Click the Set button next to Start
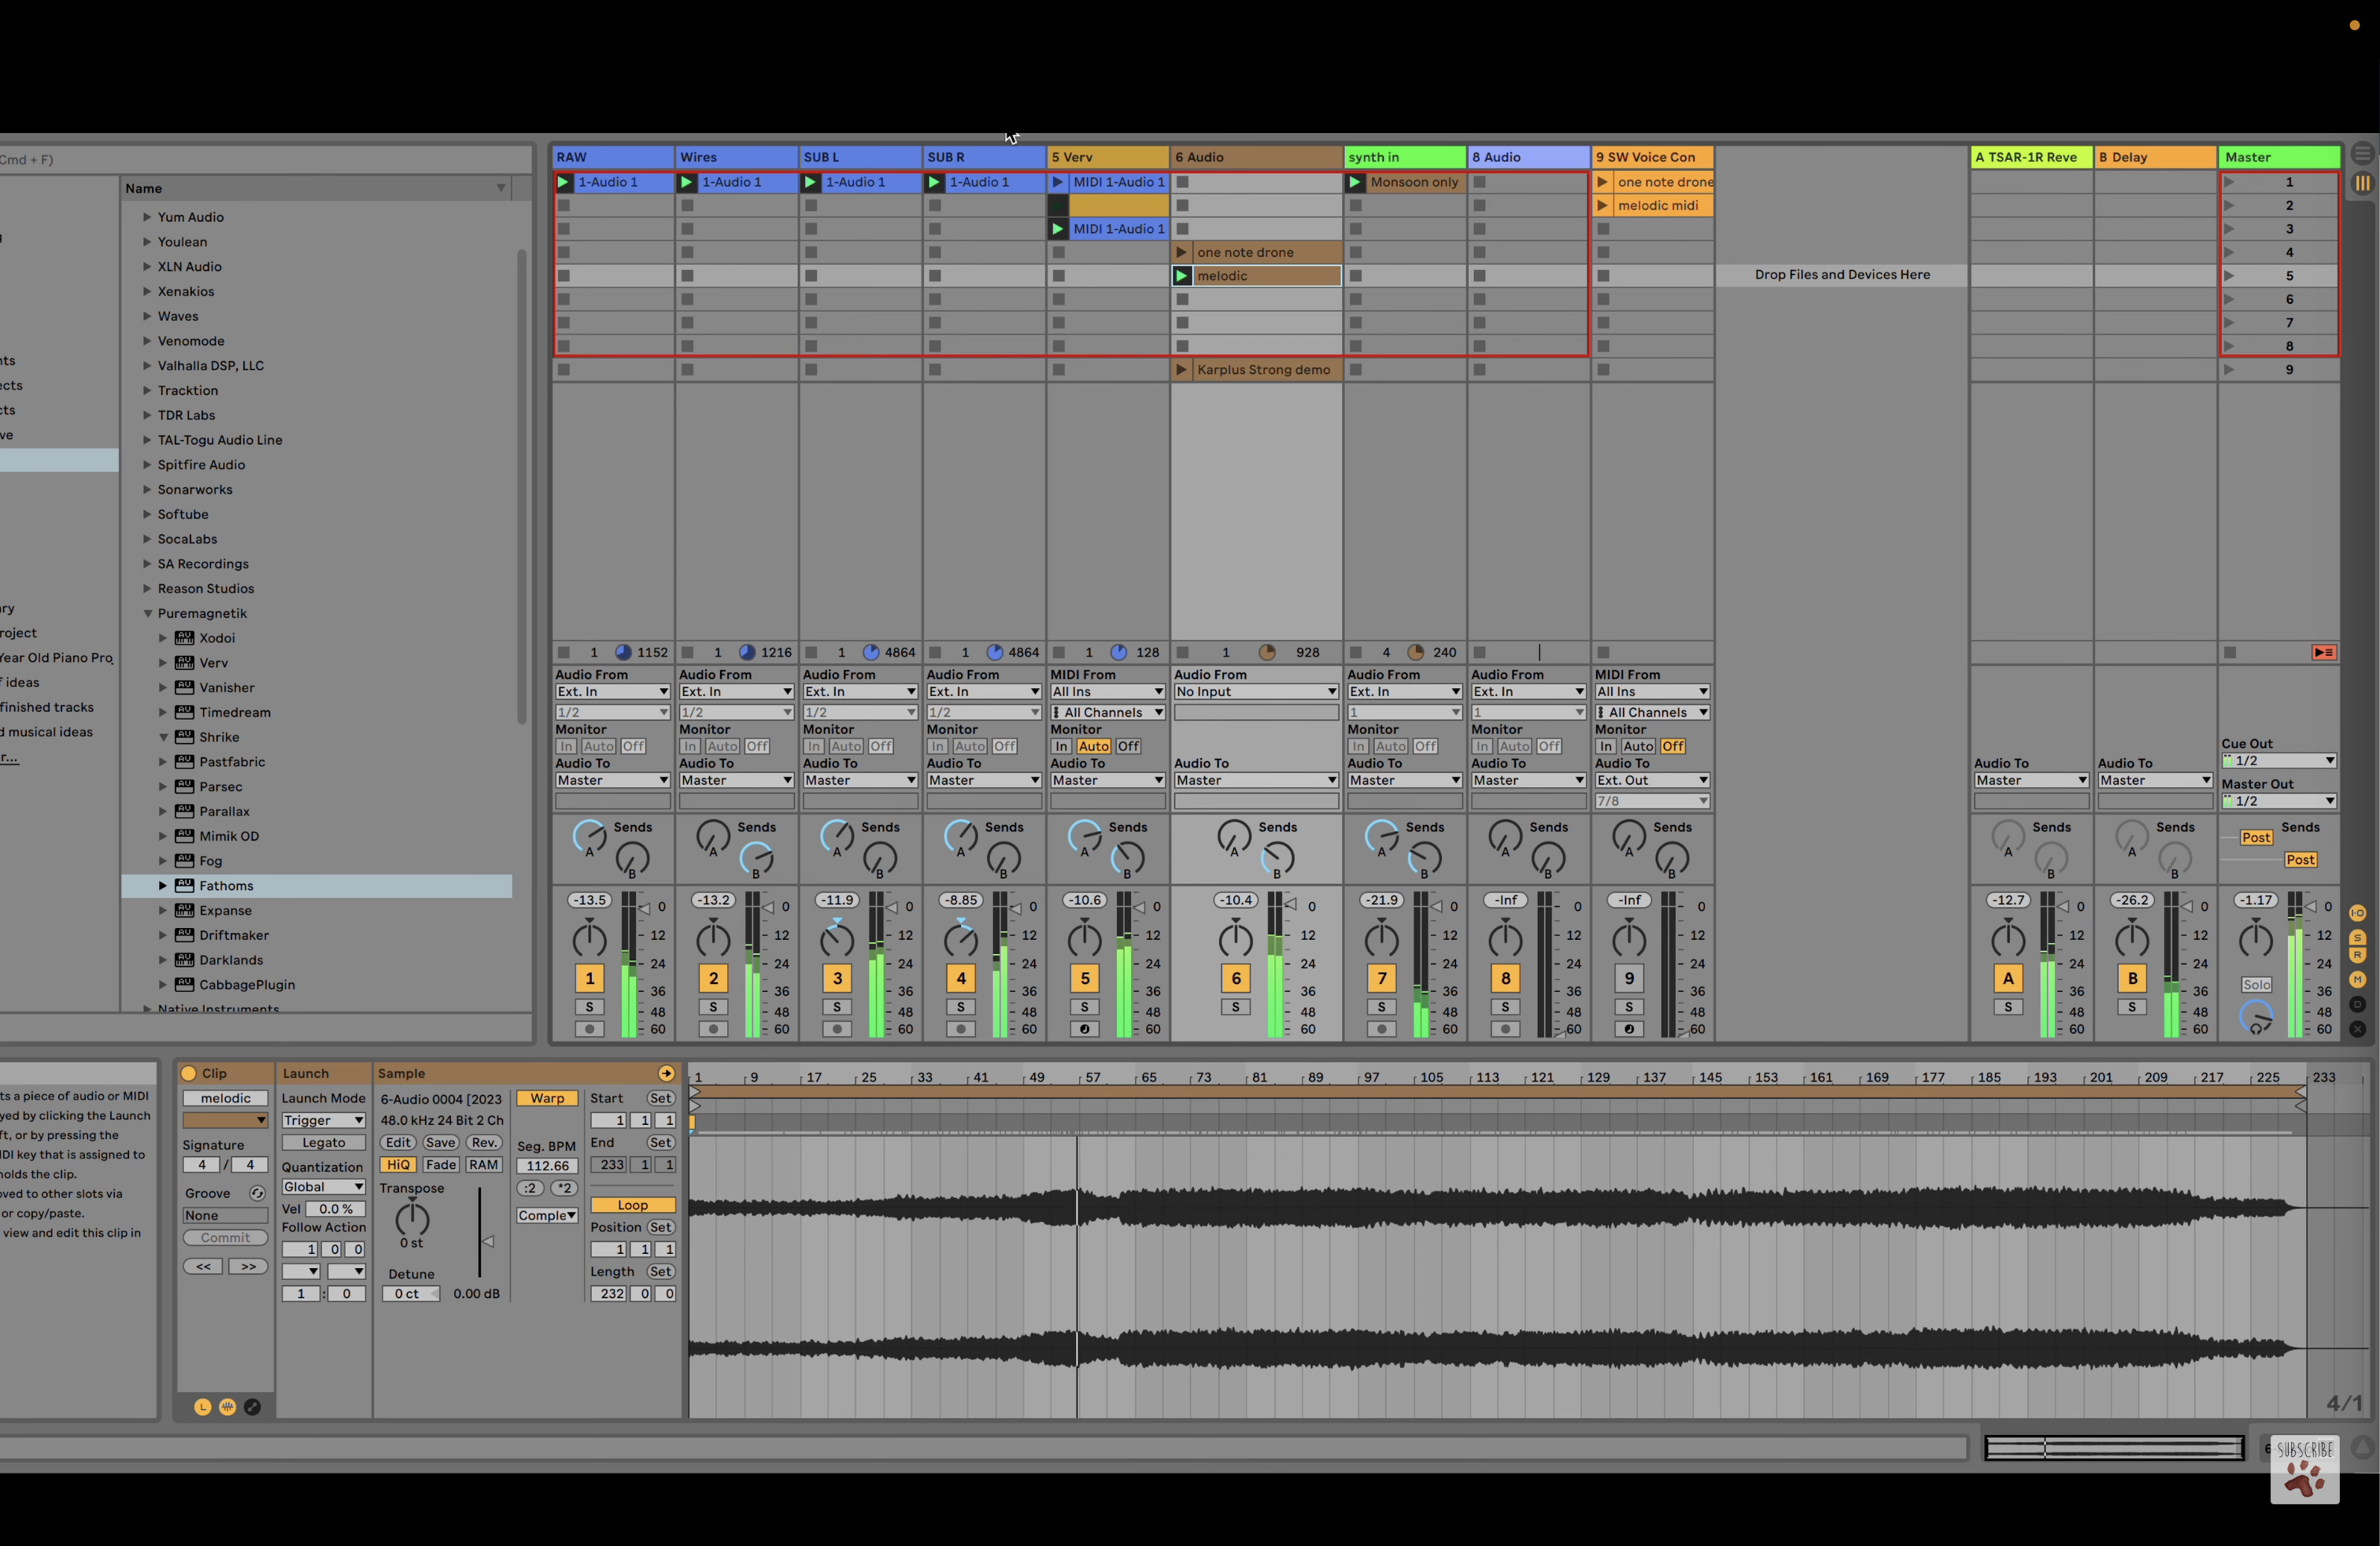The height and width of the screenshot is (1546, 2380). click(660, 1098)
